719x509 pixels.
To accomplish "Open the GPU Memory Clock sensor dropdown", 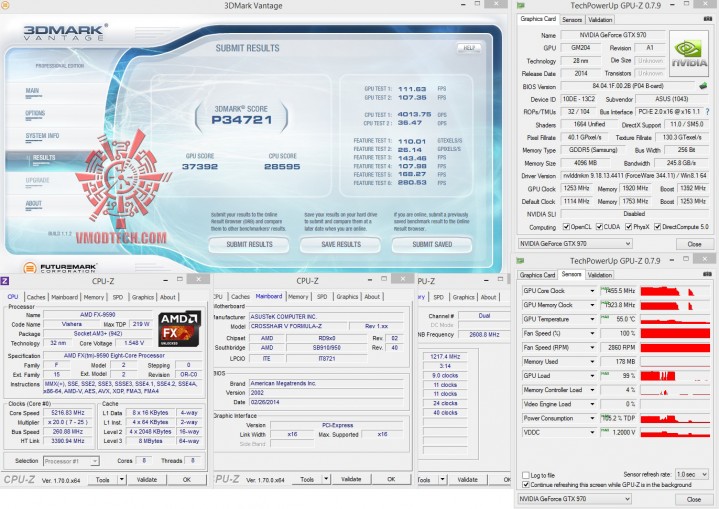I will (x=592, y=305).
